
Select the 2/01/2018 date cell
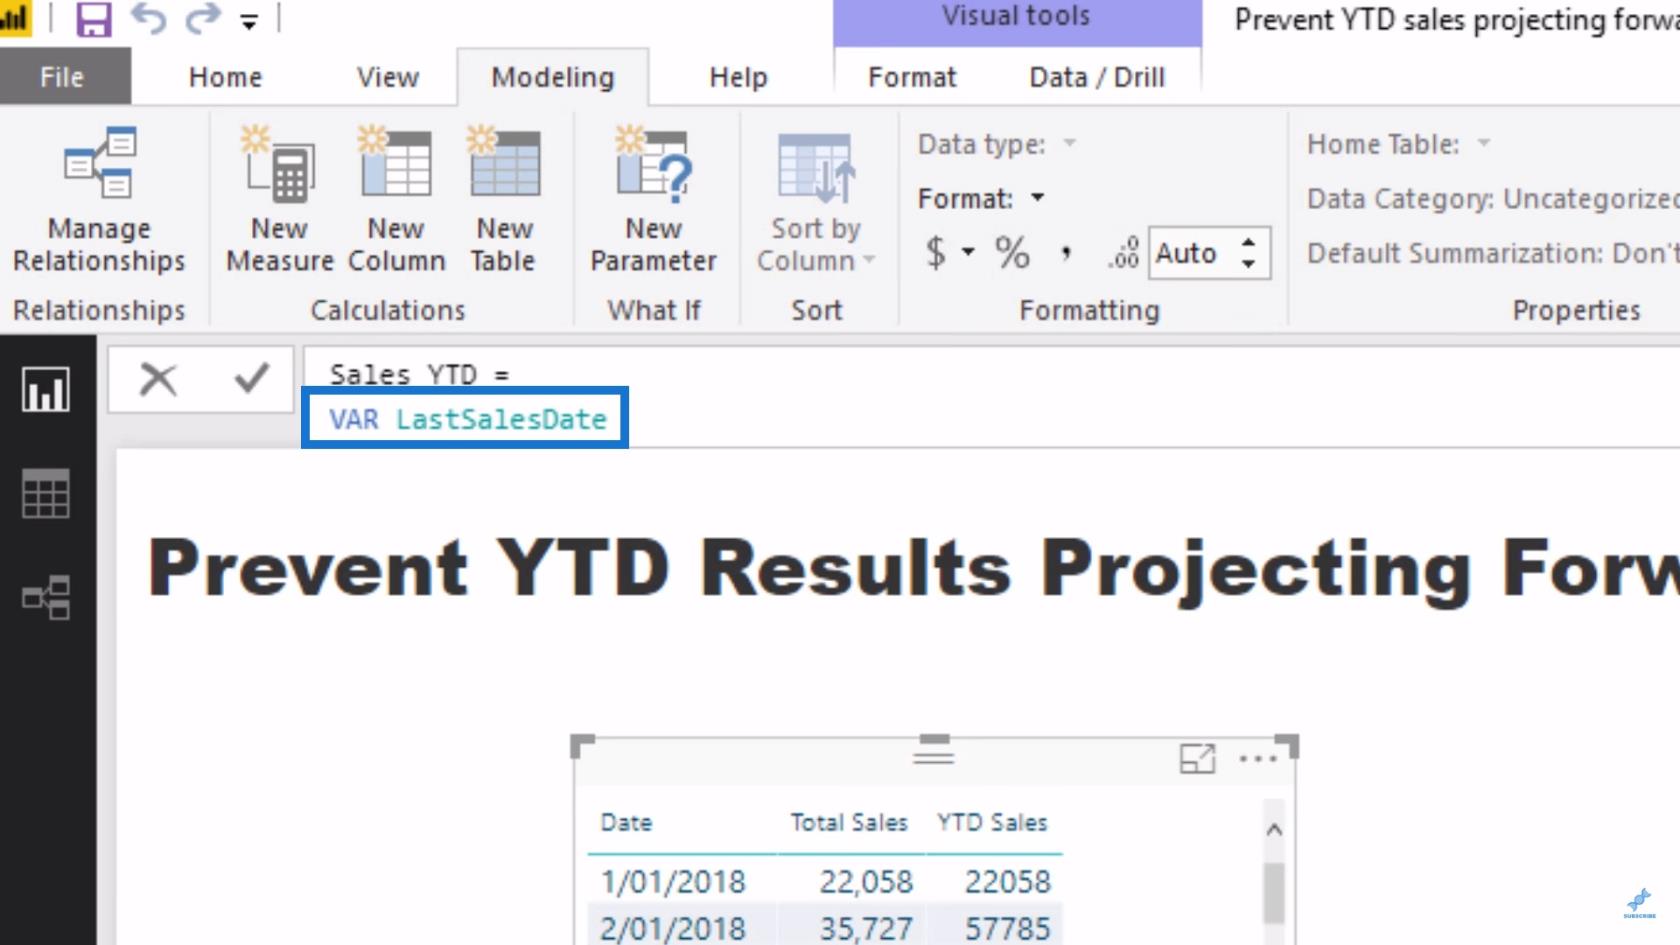(x=673, y=927)
